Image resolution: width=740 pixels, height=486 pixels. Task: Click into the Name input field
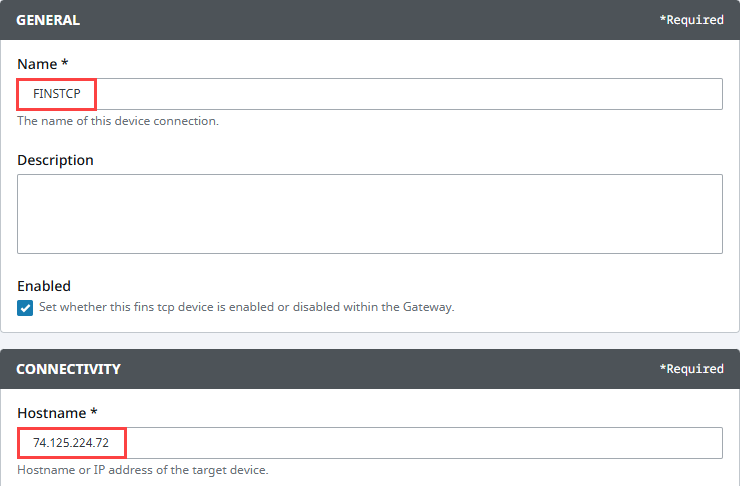point(370,94)
